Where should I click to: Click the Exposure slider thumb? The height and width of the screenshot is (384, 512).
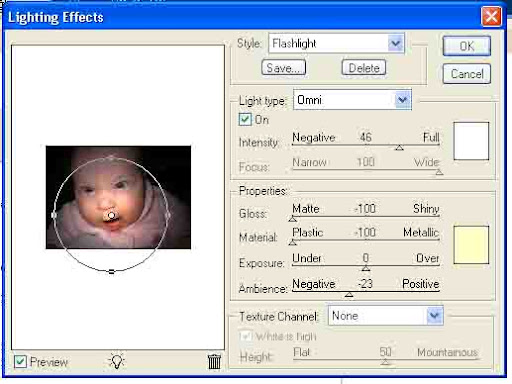point(366,268)
